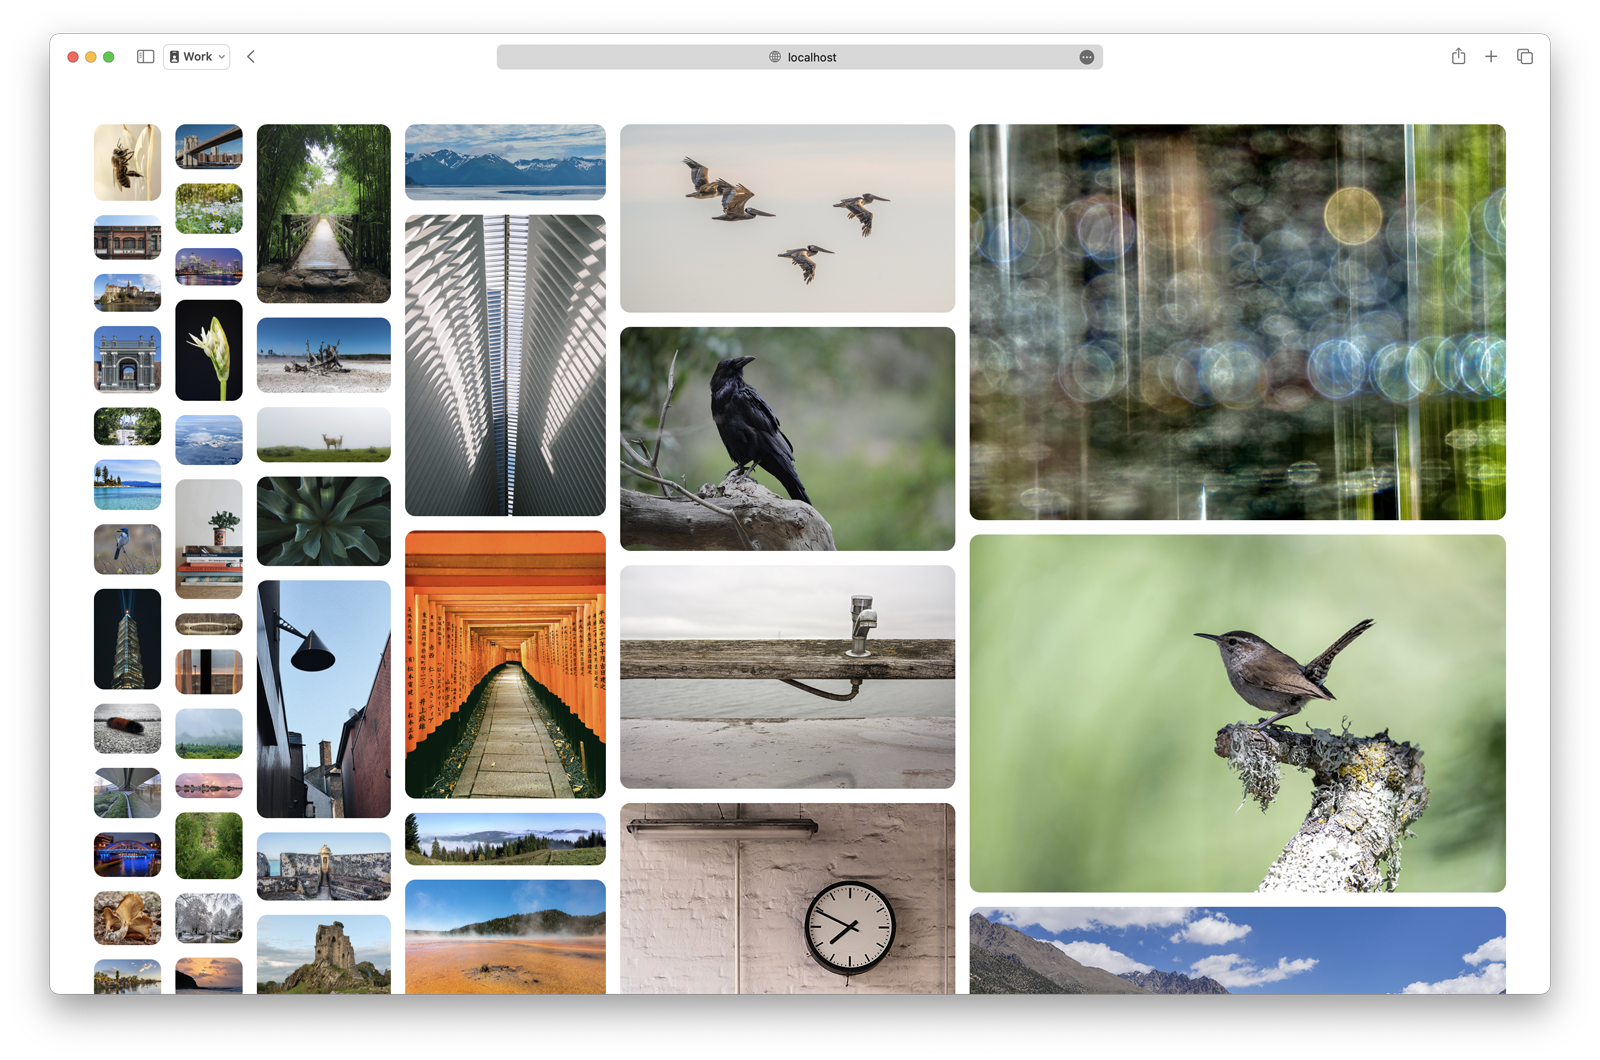This screenshot has height=1060, width=1600.
Task: Open the suspension bridge photo
Action: tap(208, 146)
